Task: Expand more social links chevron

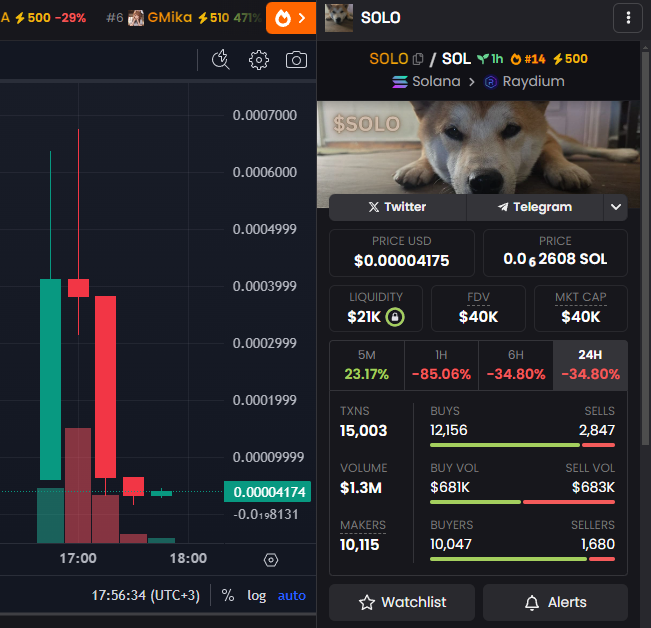Action: tap(616, 207)
